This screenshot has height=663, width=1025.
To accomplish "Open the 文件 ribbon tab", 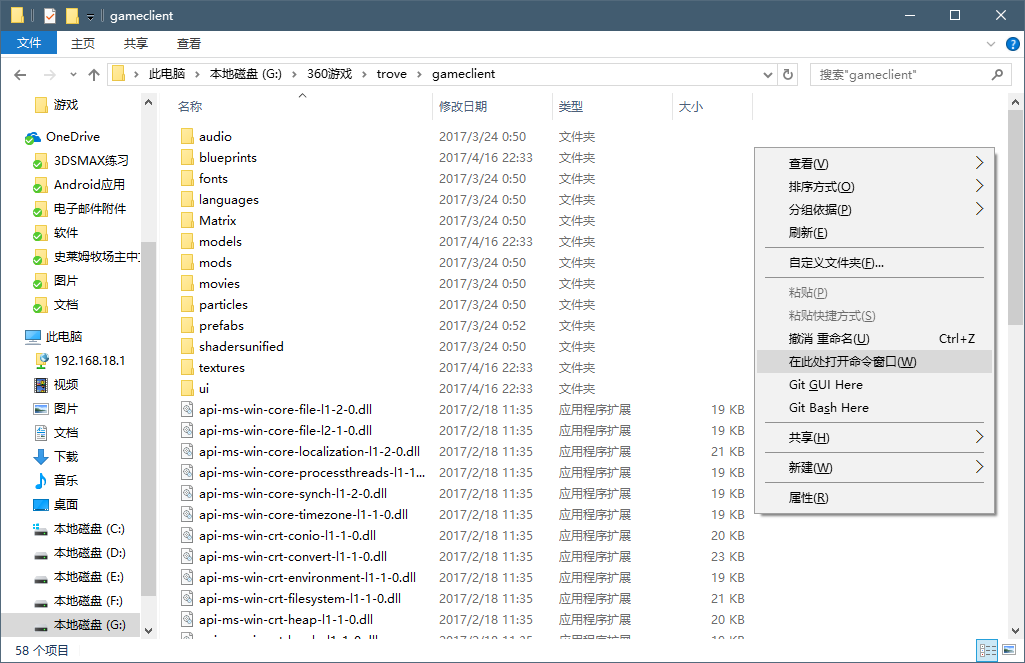I will (x=29, y=43).
